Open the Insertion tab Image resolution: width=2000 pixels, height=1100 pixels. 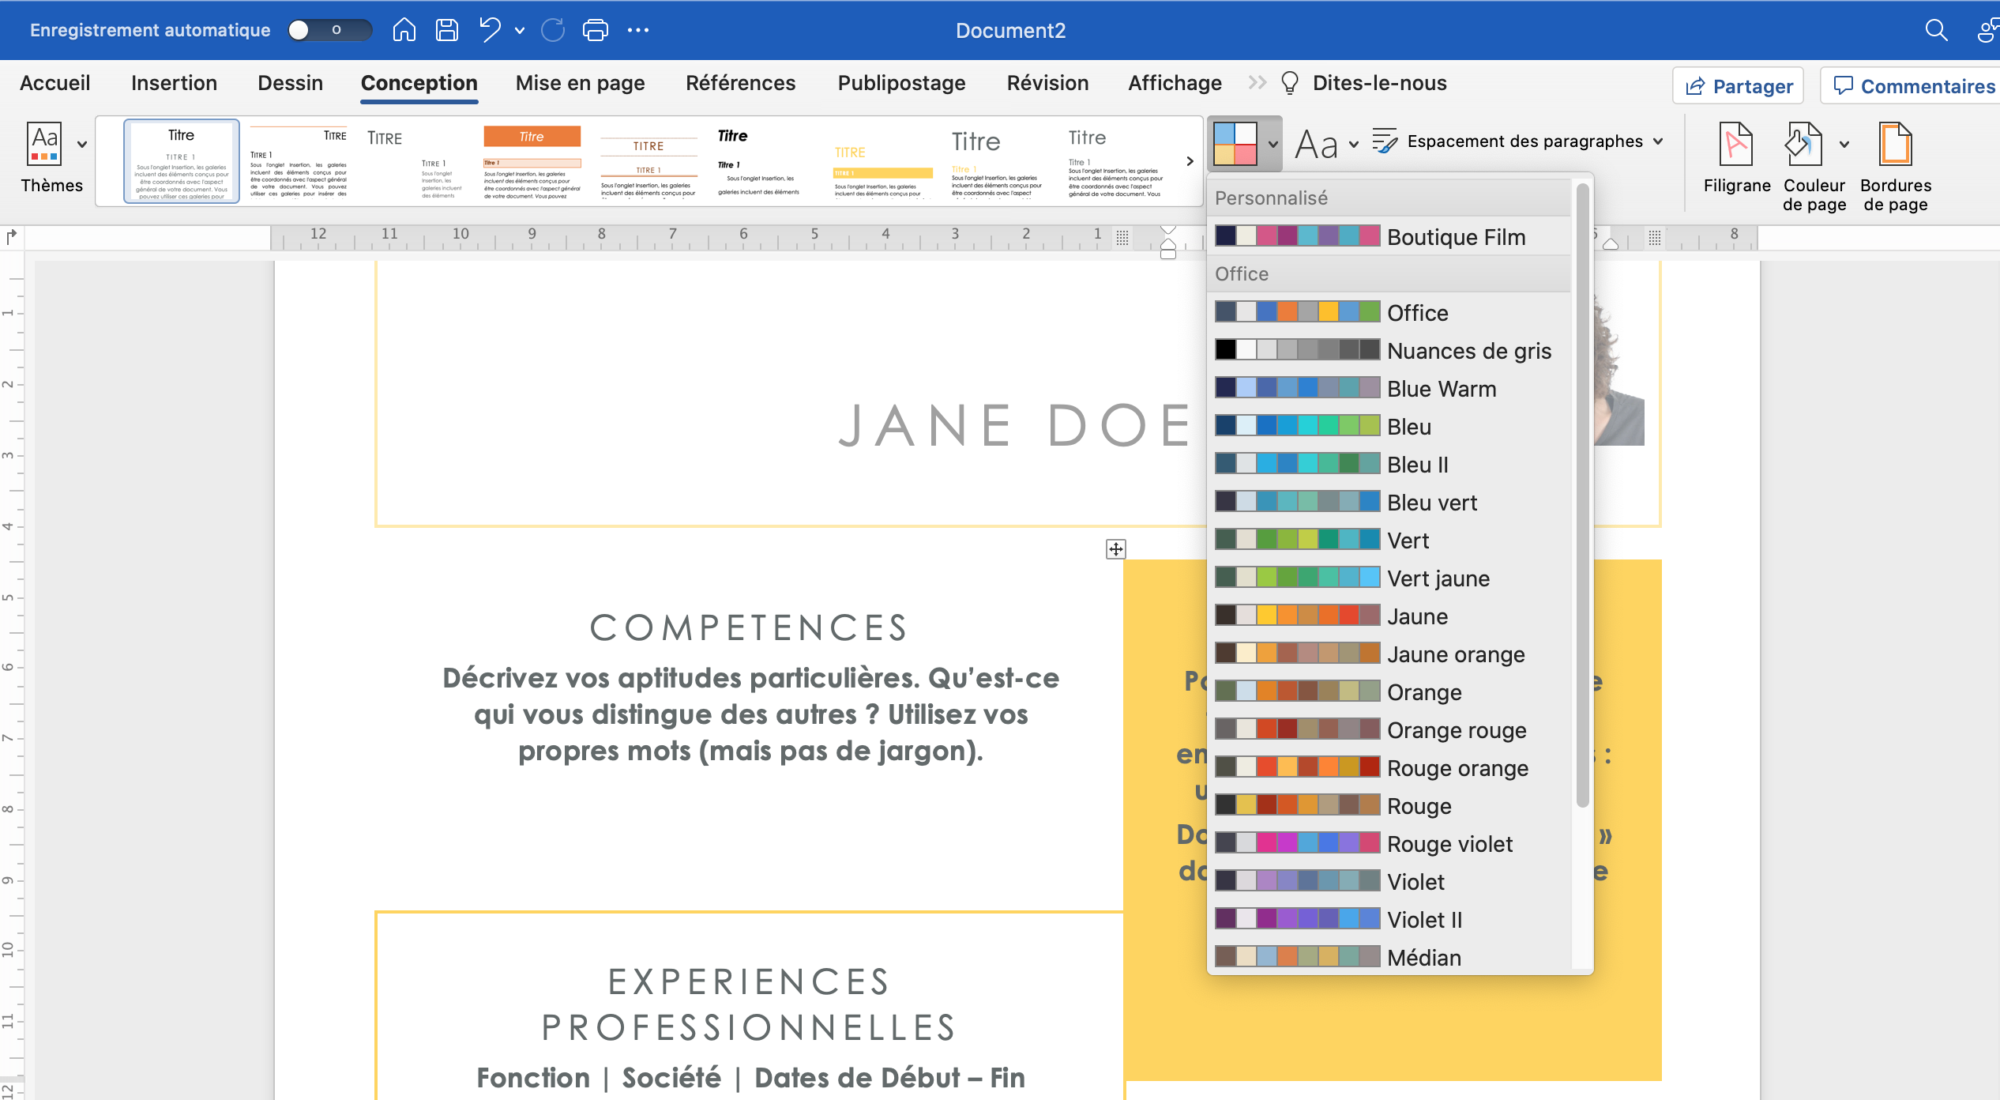174,83
